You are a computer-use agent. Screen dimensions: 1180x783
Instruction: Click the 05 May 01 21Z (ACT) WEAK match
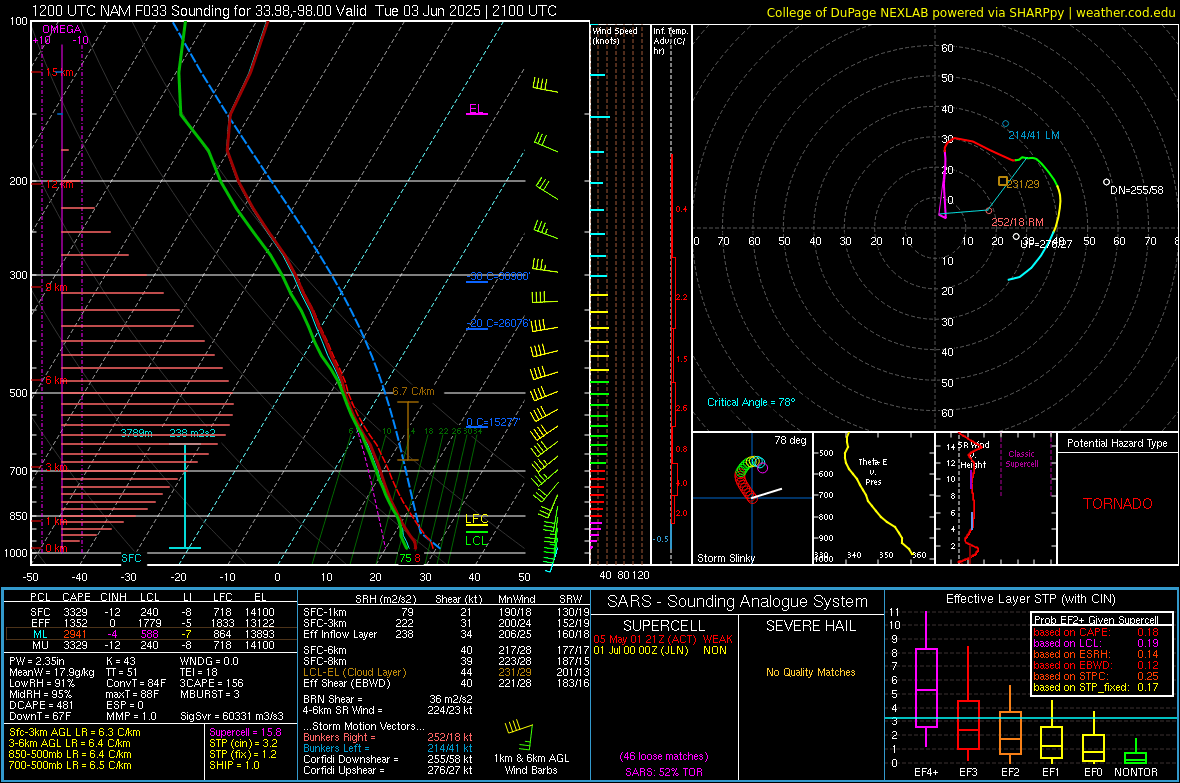663,639
